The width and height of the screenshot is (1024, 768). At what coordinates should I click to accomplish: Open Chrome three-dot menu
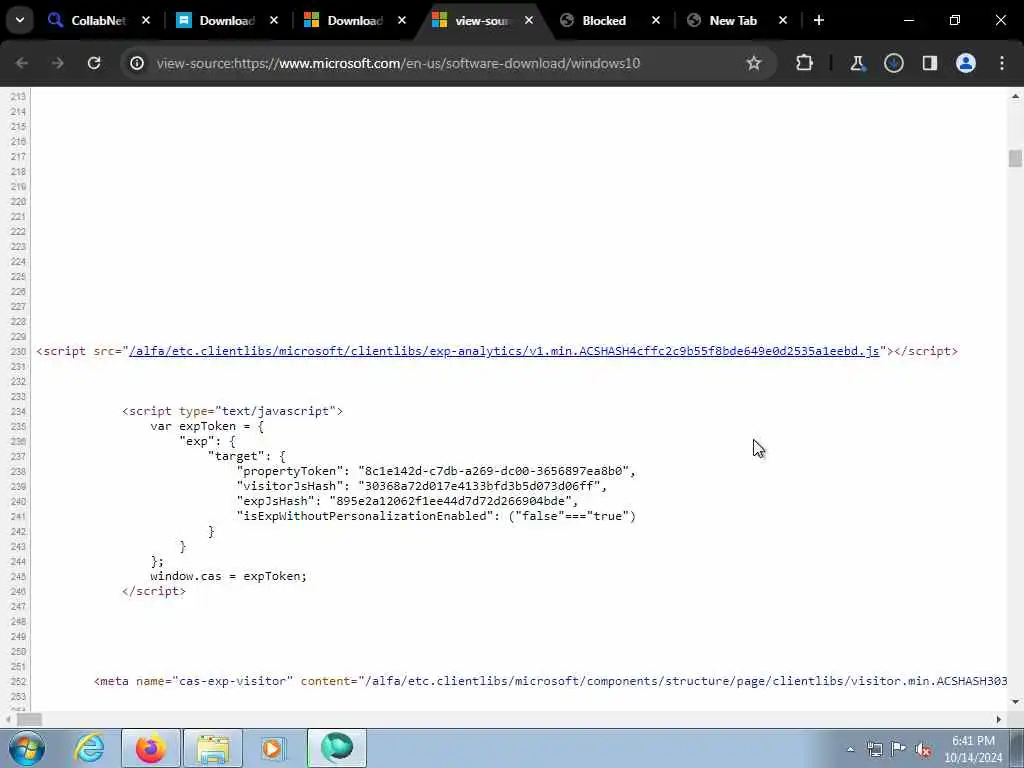coord(1002,63)
